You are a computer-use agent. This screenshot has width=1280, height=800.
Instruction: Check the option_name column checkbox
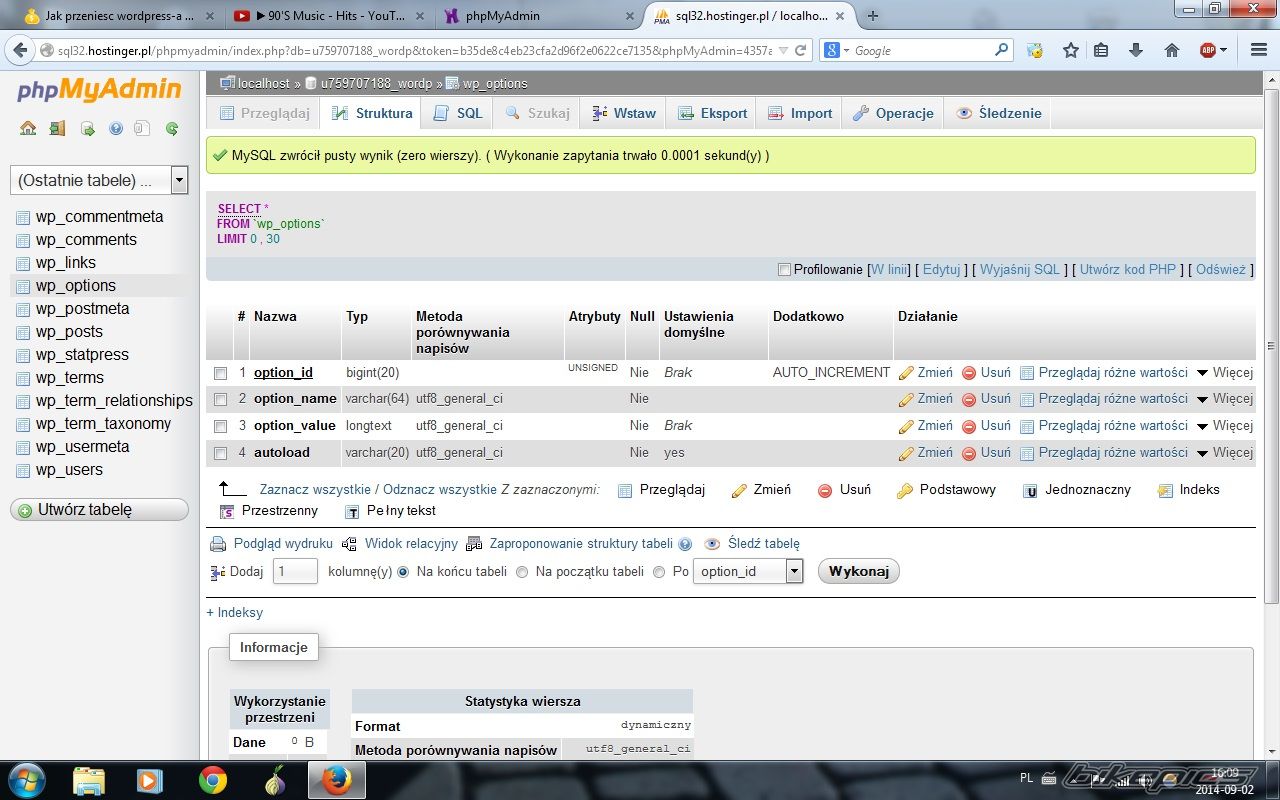220,399
